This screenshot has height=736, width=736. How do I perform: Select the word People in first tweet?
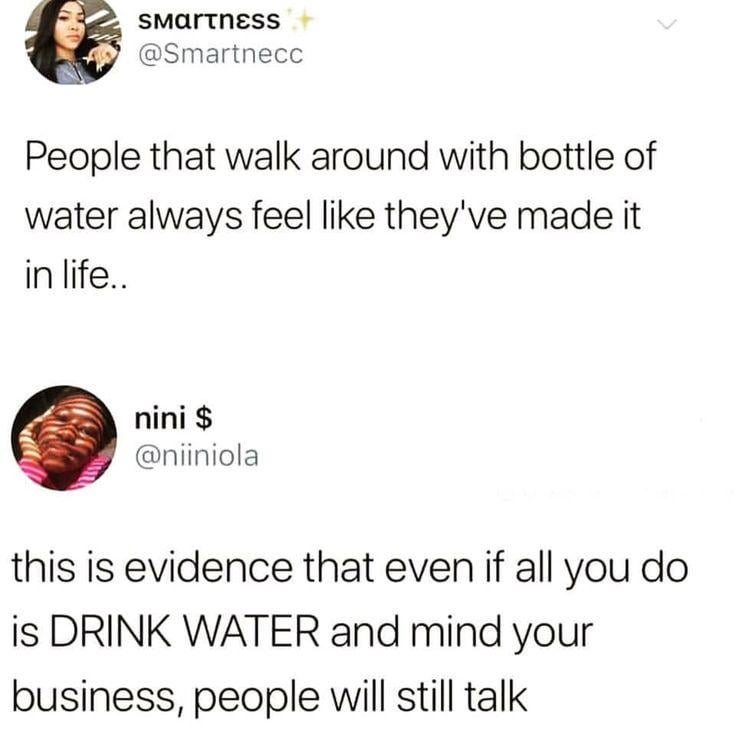[83, 157]
